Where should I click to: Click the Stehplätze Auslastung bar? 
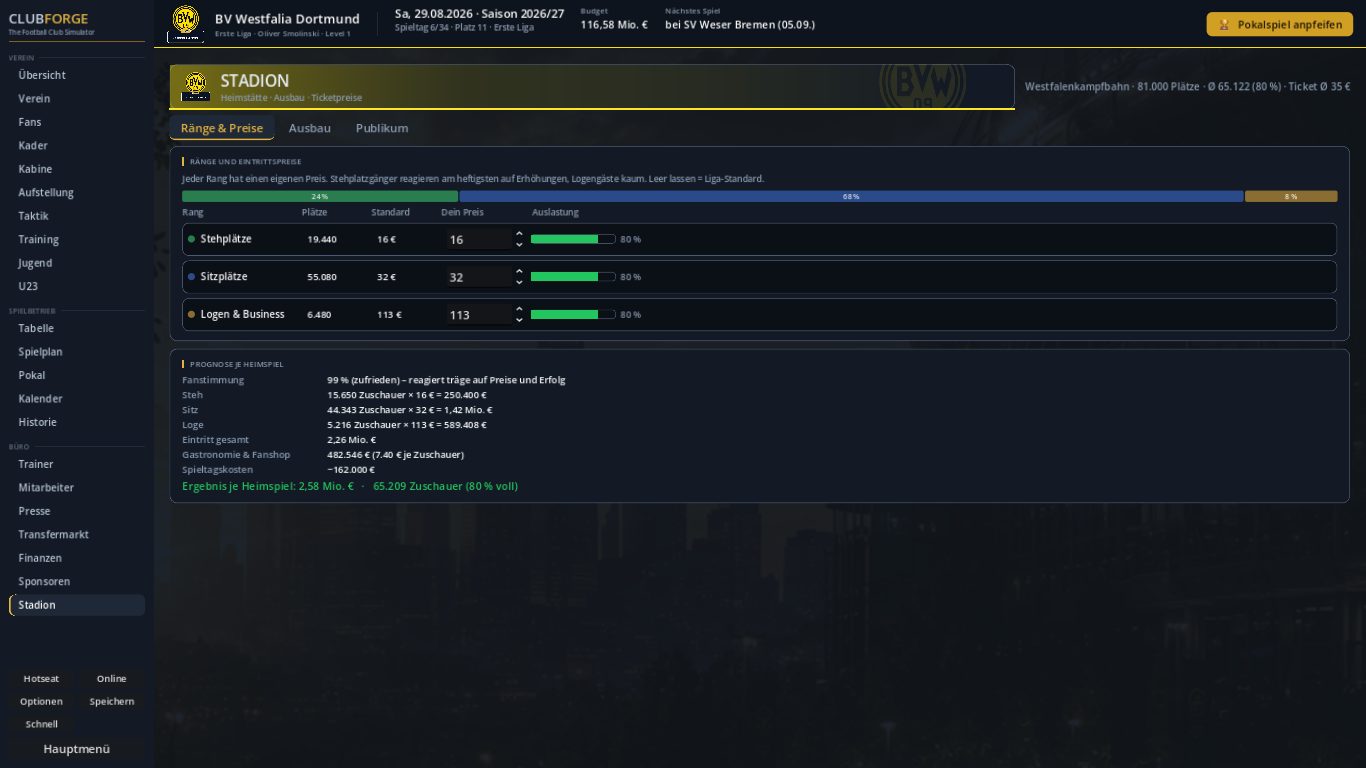click(573, 239)
